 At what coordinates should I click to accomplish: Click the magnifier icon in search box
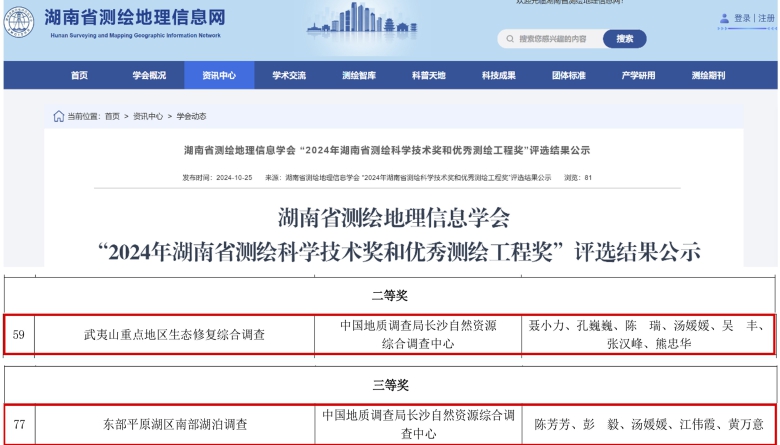tap(510, 39)
